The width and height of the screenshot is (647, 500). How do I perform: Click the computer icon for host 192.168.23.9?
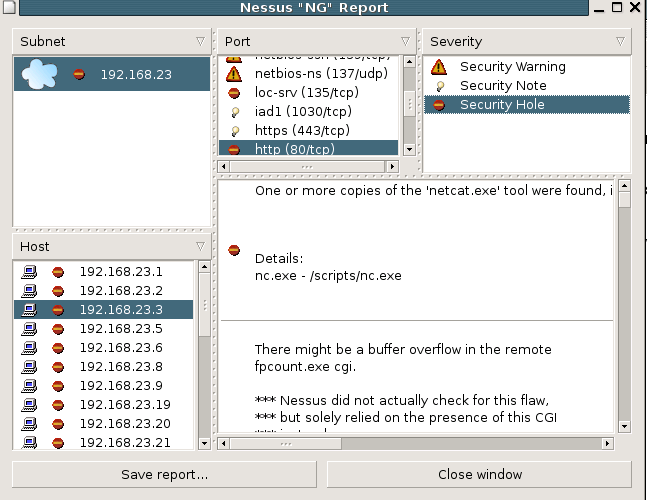[29, 386]
